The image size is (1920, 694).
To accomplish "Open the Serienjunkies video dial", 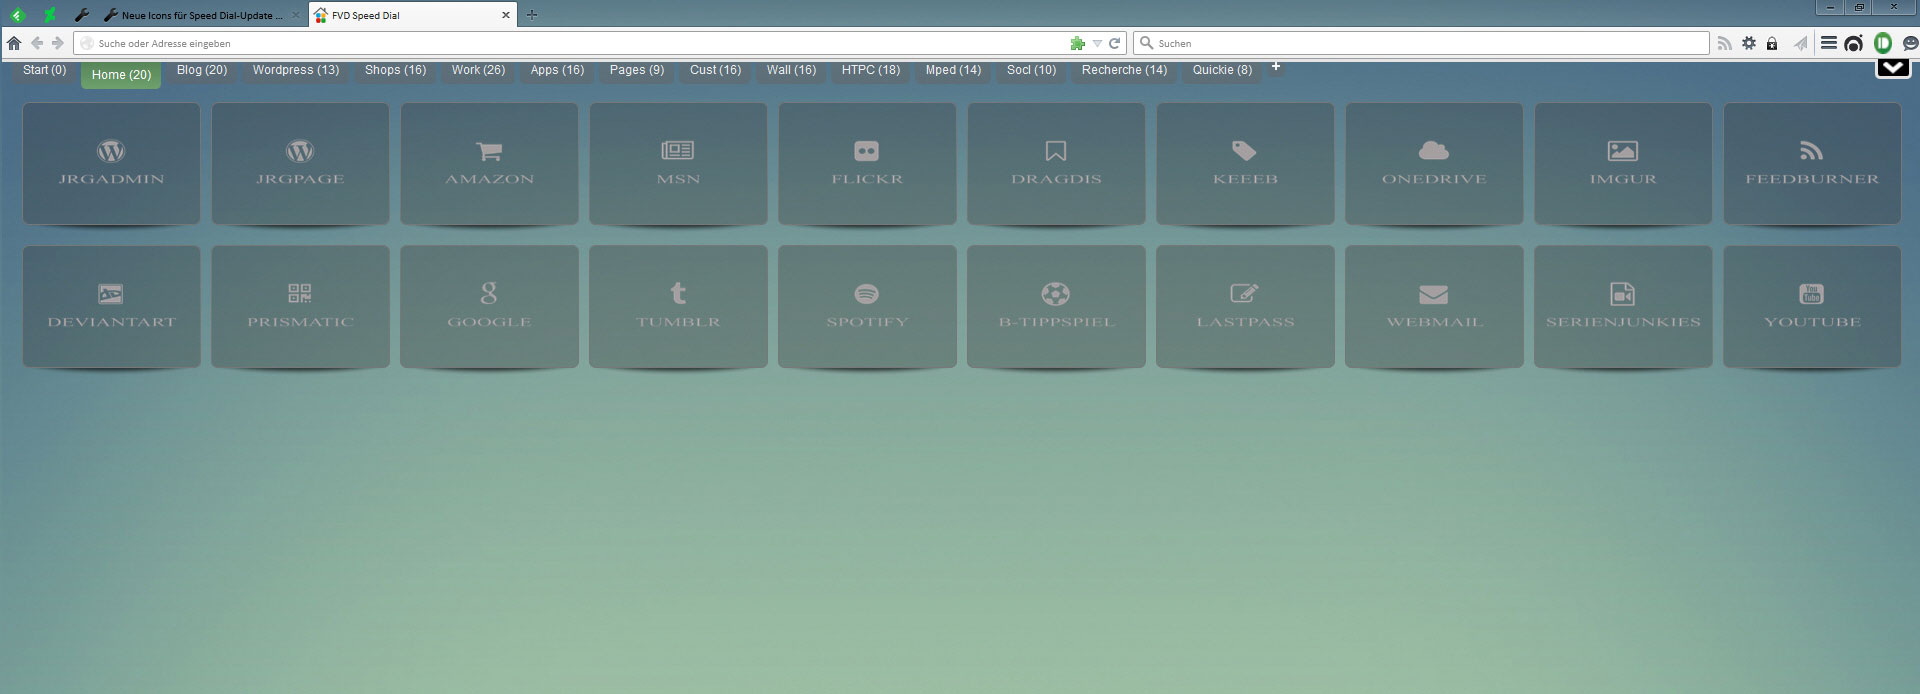I will pos(1623,307).
